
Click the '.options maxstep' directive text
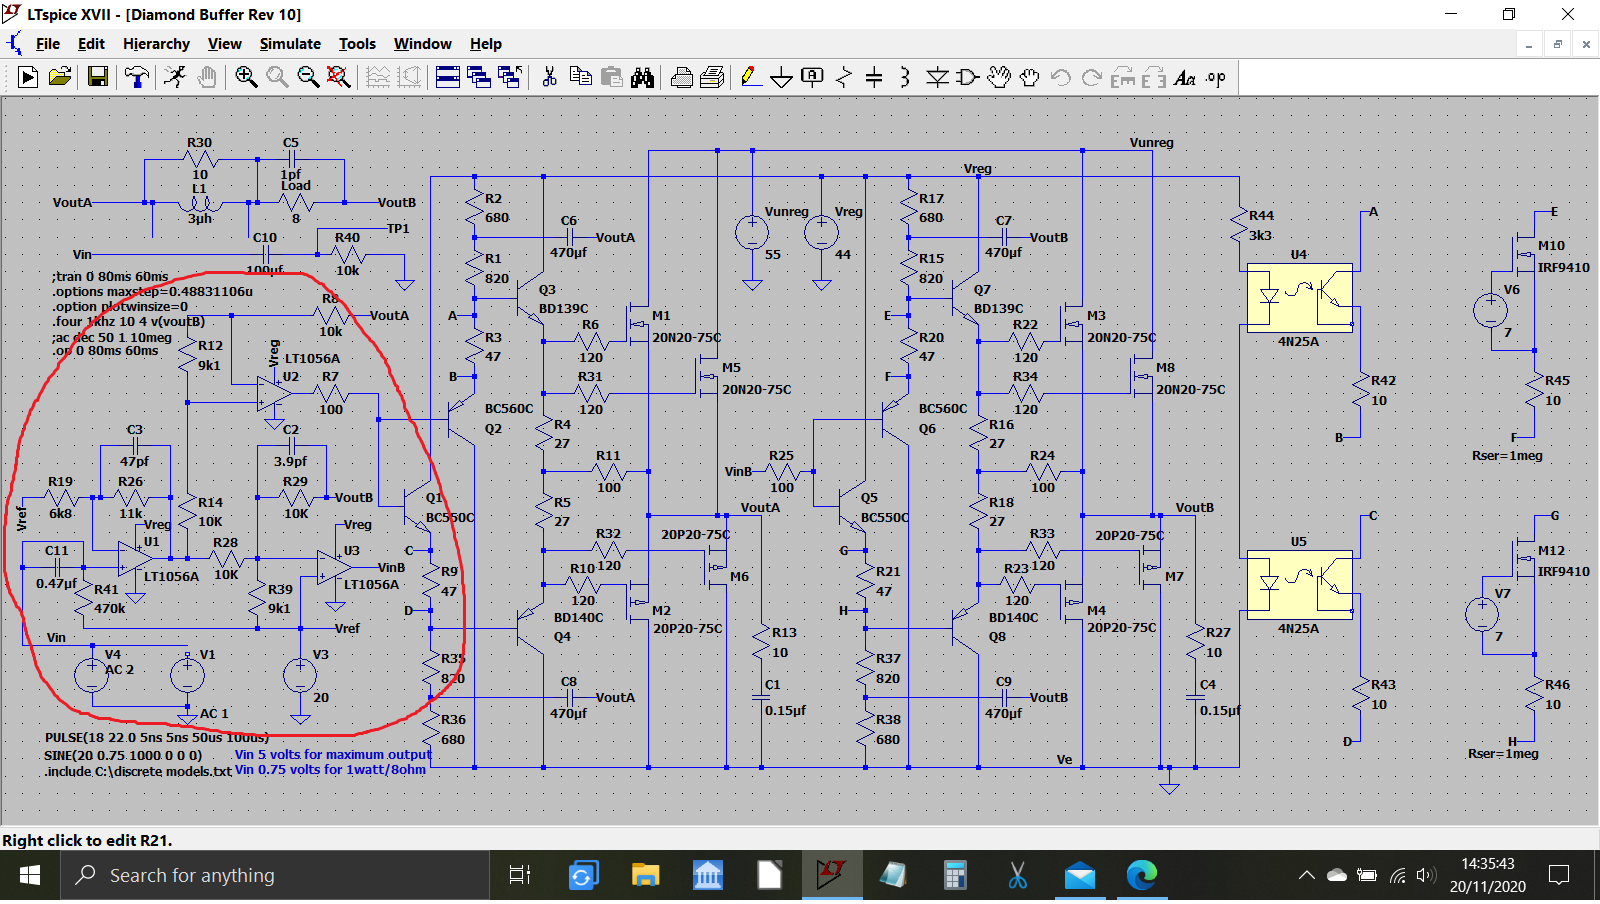point(152,292)
